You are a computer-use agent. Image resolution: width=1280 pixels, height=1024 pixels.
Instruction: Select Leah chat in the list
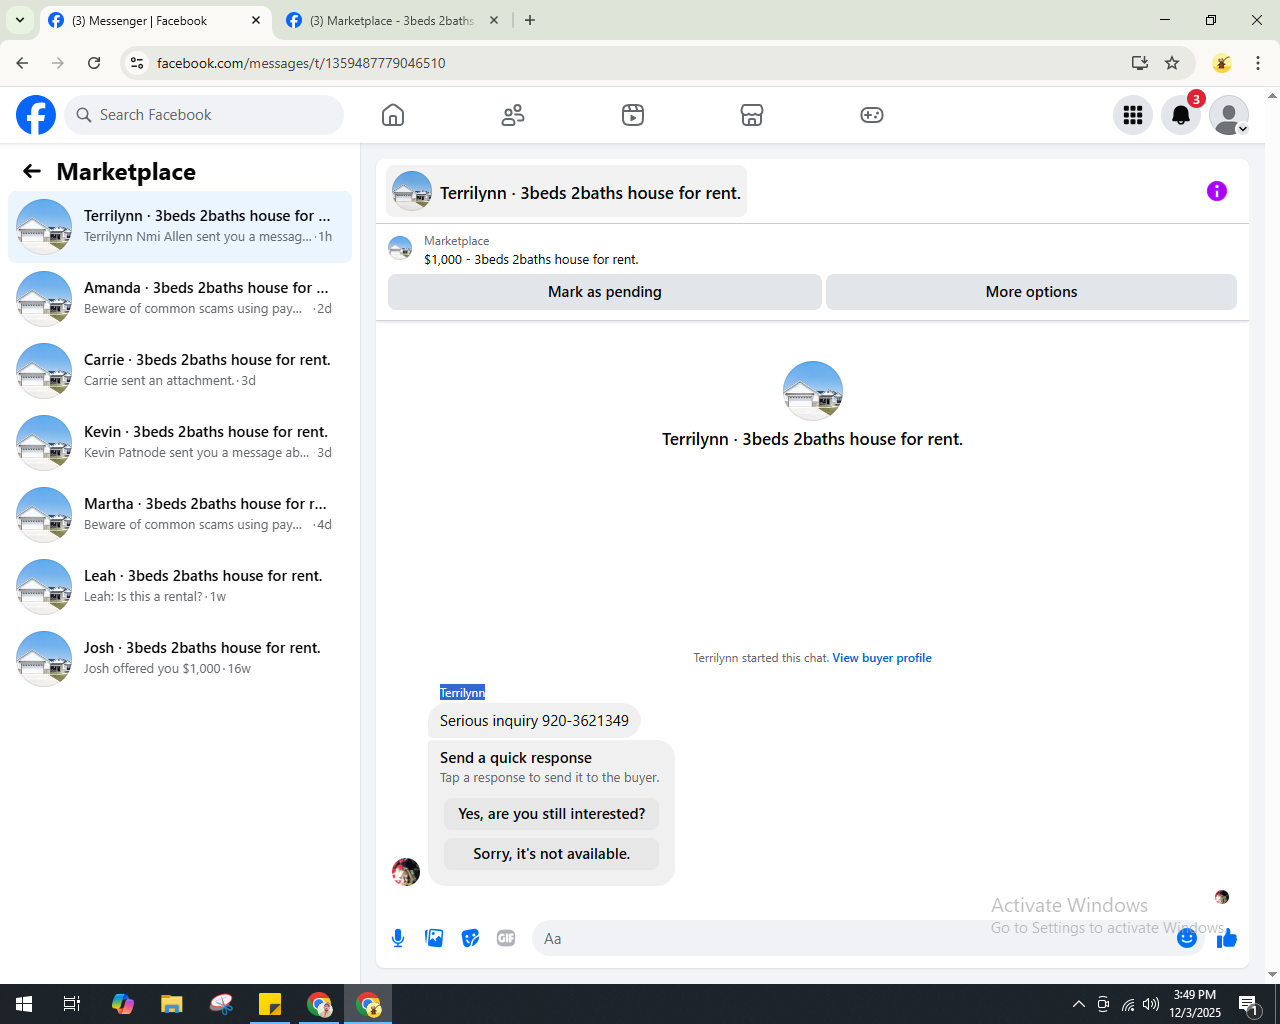click(180, 587)
